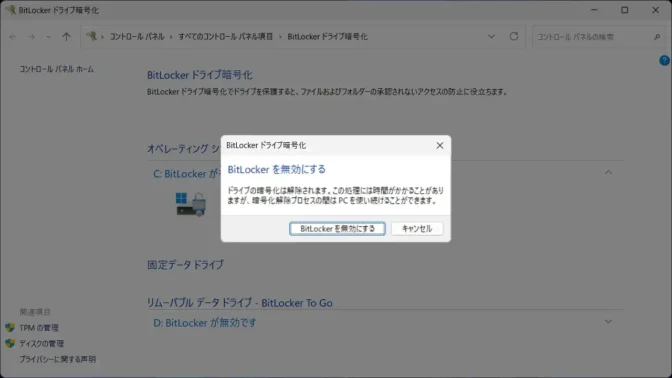Image resolution: width=672 pixels, height=378 pixels.
Task: Expand the D: drive BitLocker section
Action: click(x=608, y=321)
